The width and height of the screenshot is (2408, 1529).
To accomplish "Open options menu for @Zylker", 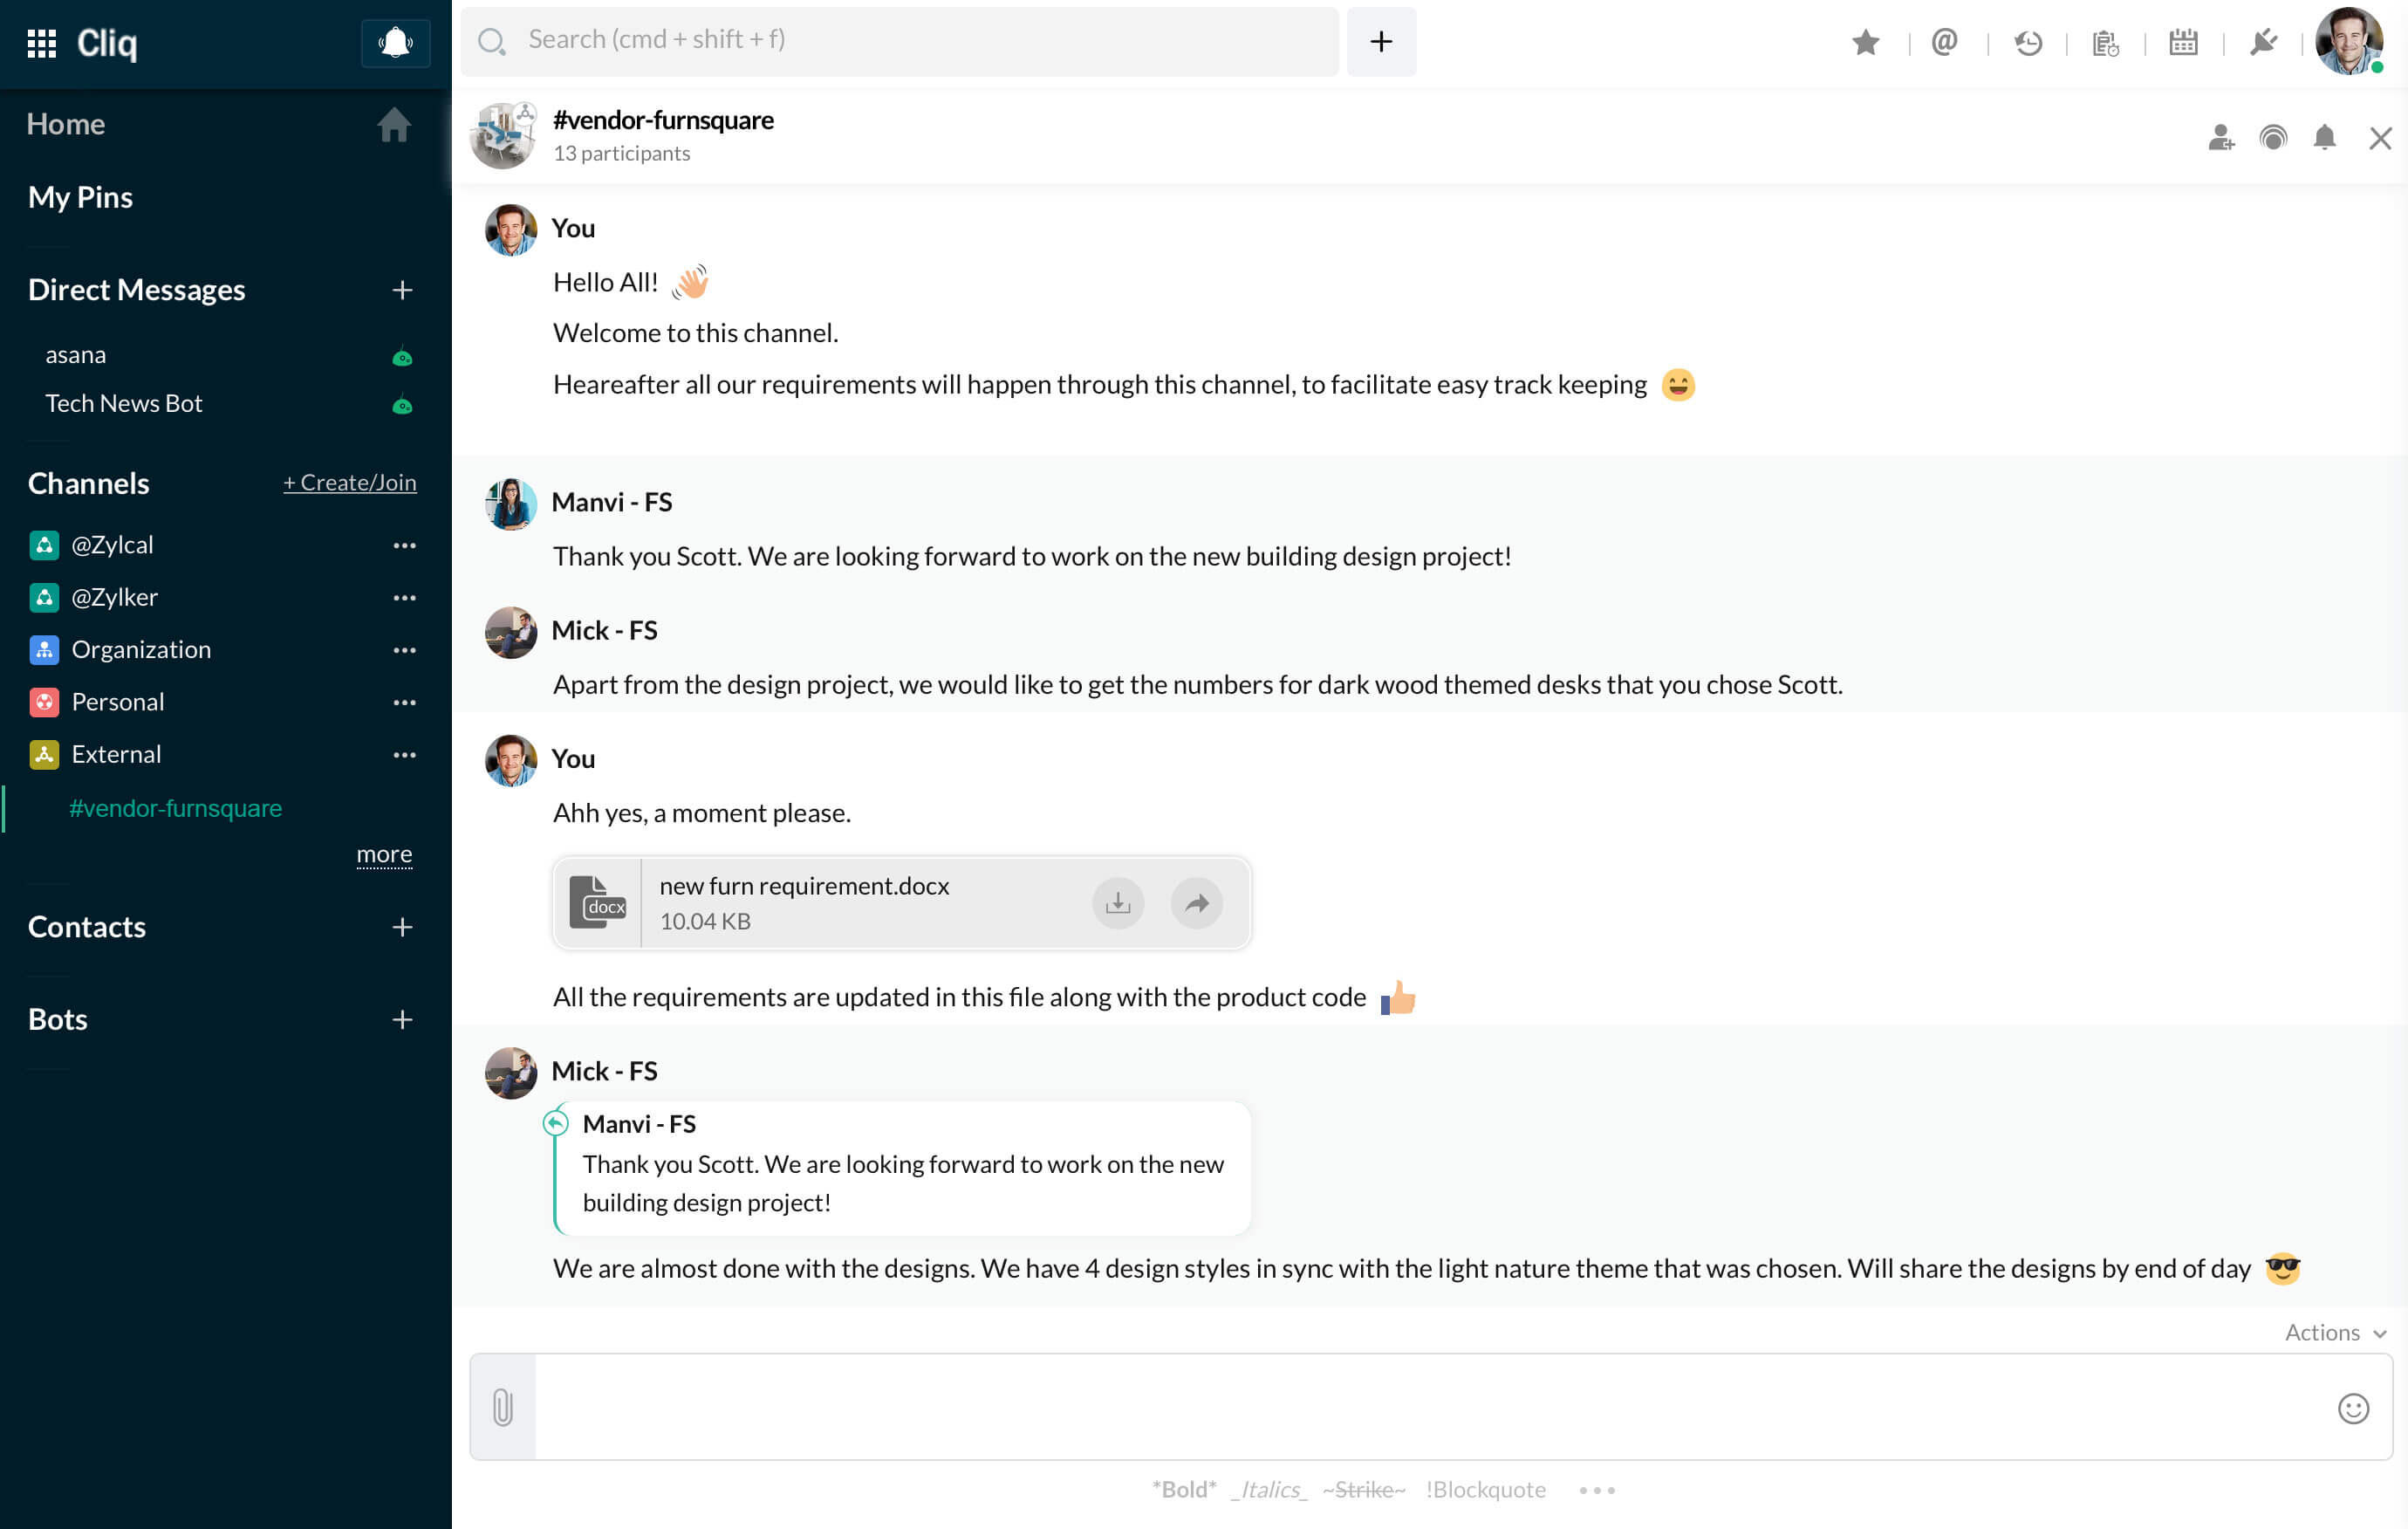I will [404, 598].
